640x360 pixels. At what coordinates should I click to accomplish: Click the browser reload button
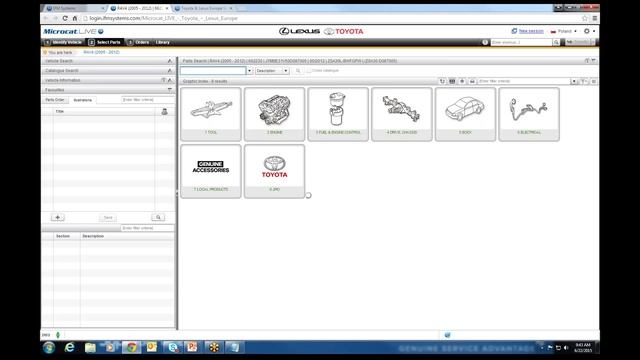(x=65, y=18)
